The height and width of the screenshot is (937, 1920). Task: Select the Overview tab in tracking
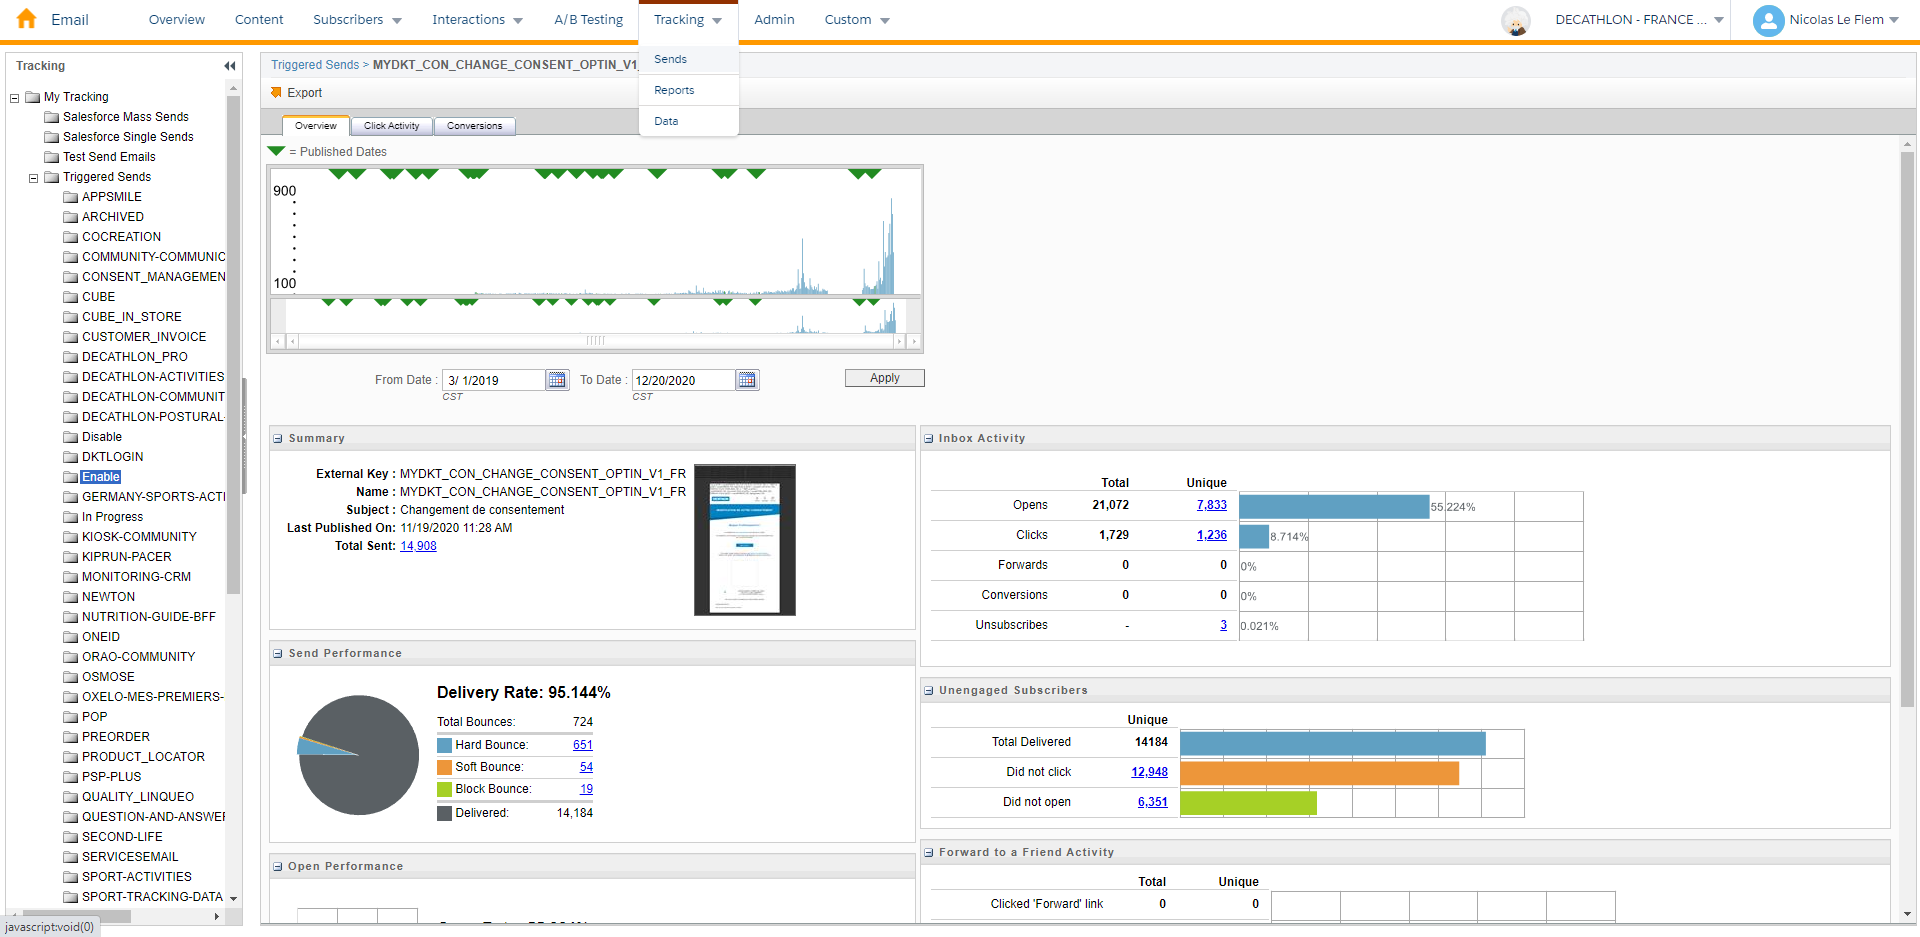316,126
